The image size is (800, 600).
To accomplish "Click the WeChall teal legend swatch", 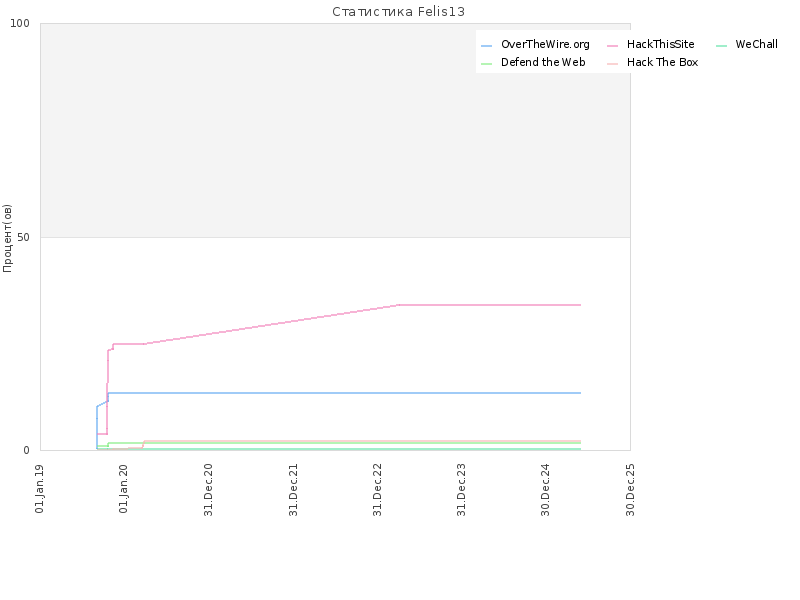I will click(721, 46).
